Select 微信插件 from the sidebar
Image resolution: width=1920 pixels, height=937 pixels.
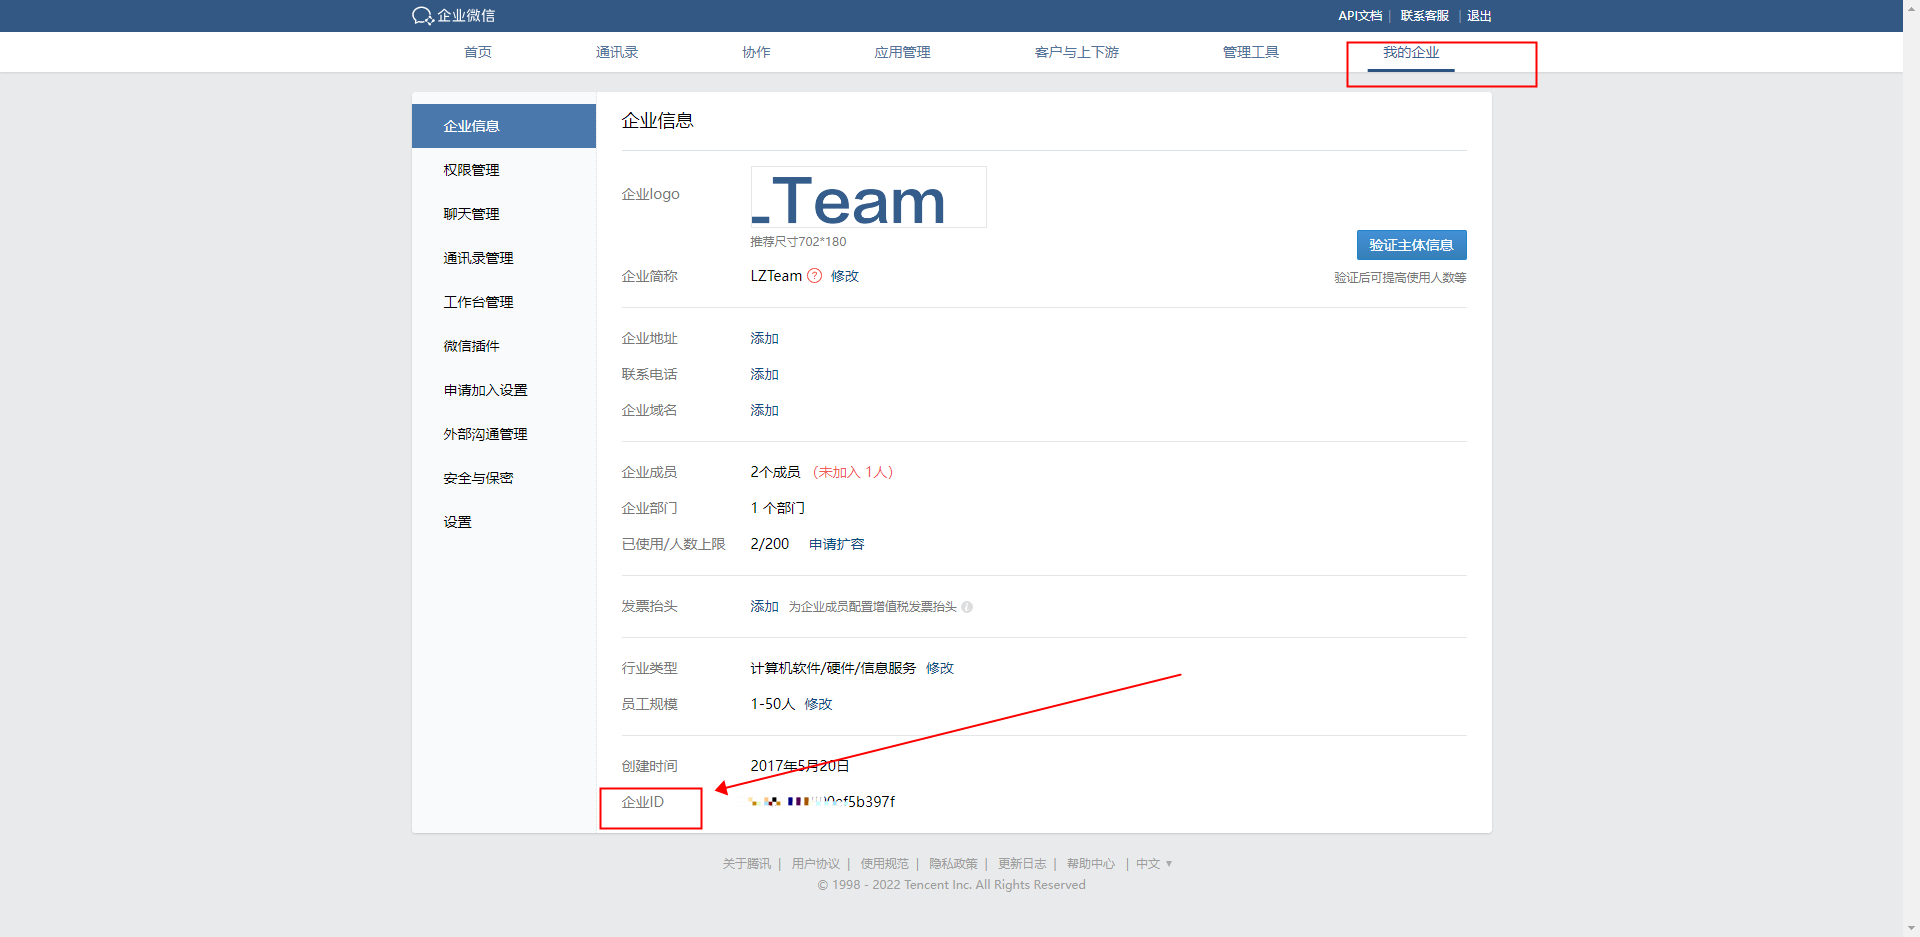point(472,347)
